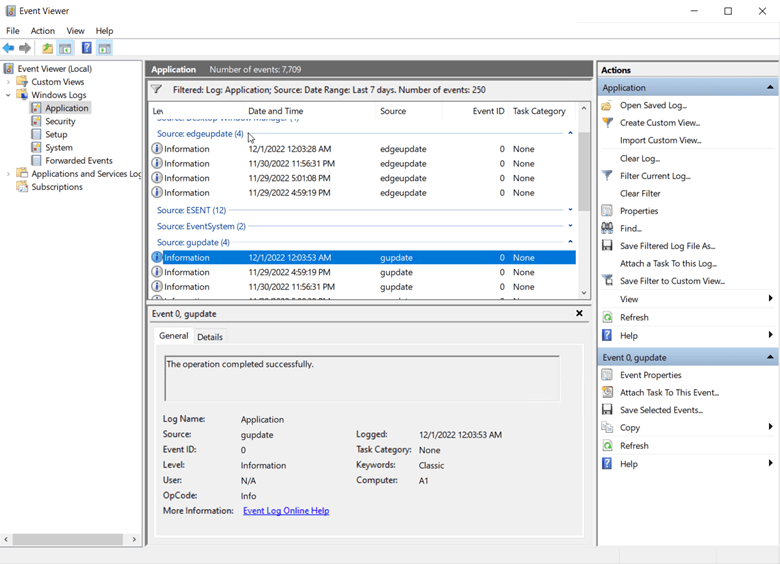Screen dimensions: 780x564
Task: Select Forwarded Events in the tree
Action: click(79, 161)
